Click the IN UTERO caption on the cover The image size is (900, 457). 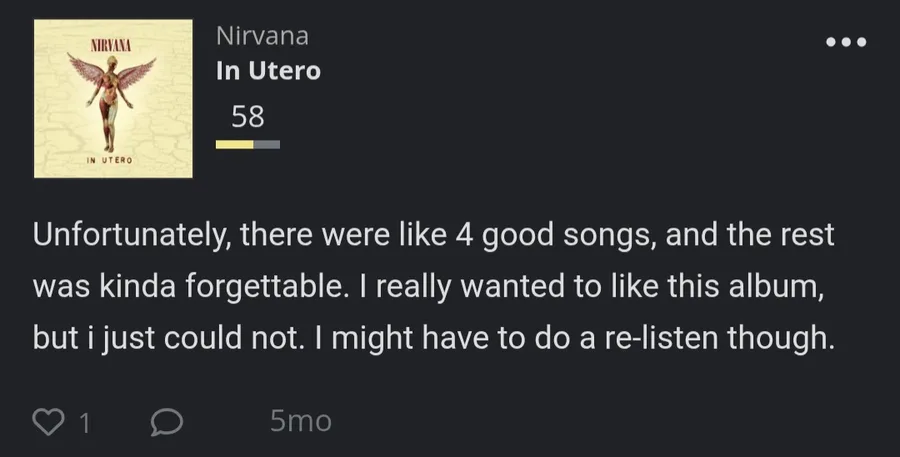click(109, 160)
